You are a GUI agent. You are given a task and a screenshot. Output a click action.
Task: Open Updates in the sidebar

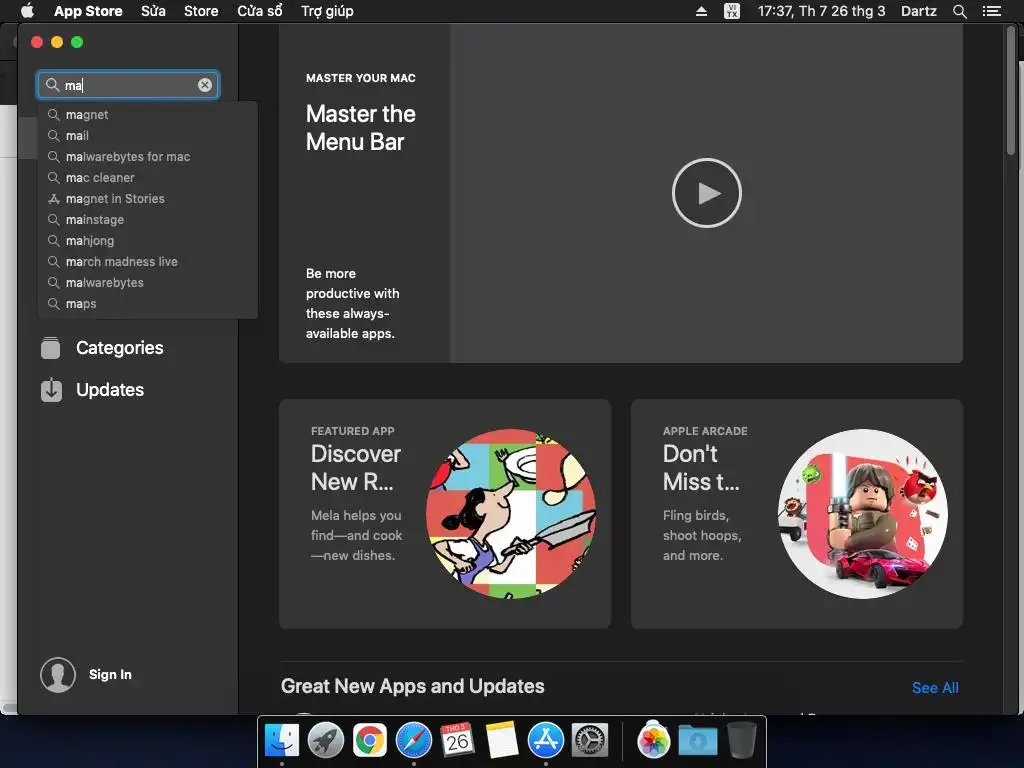(x=110, y=390)
